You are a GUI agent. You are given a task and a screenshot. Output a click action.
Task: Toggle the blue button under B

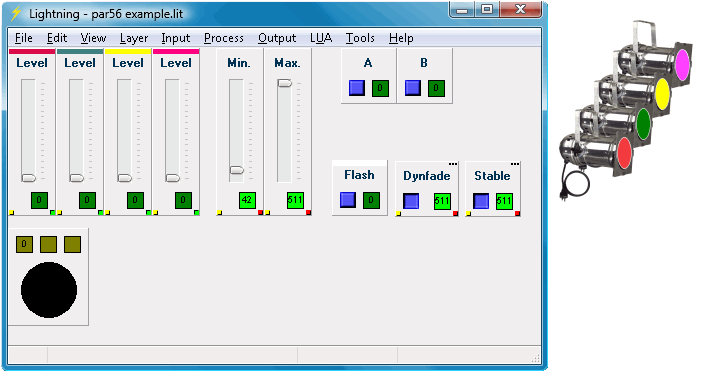pos(413,88)
